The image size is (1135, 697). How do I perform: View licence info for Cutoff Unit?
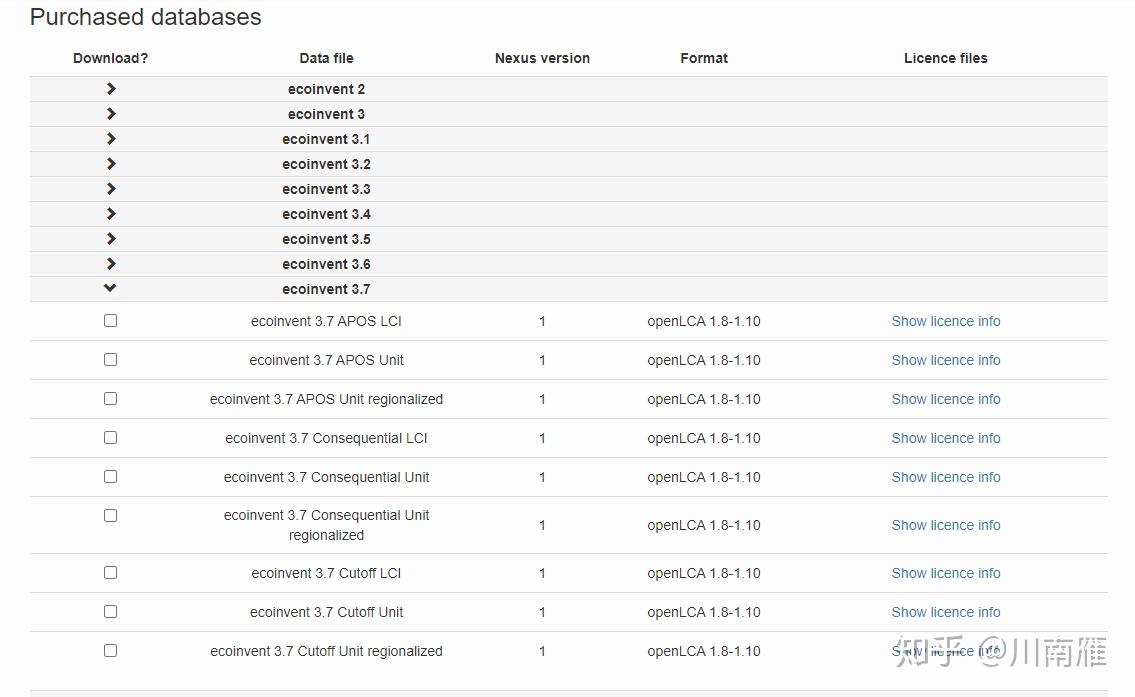pos(945,612)
